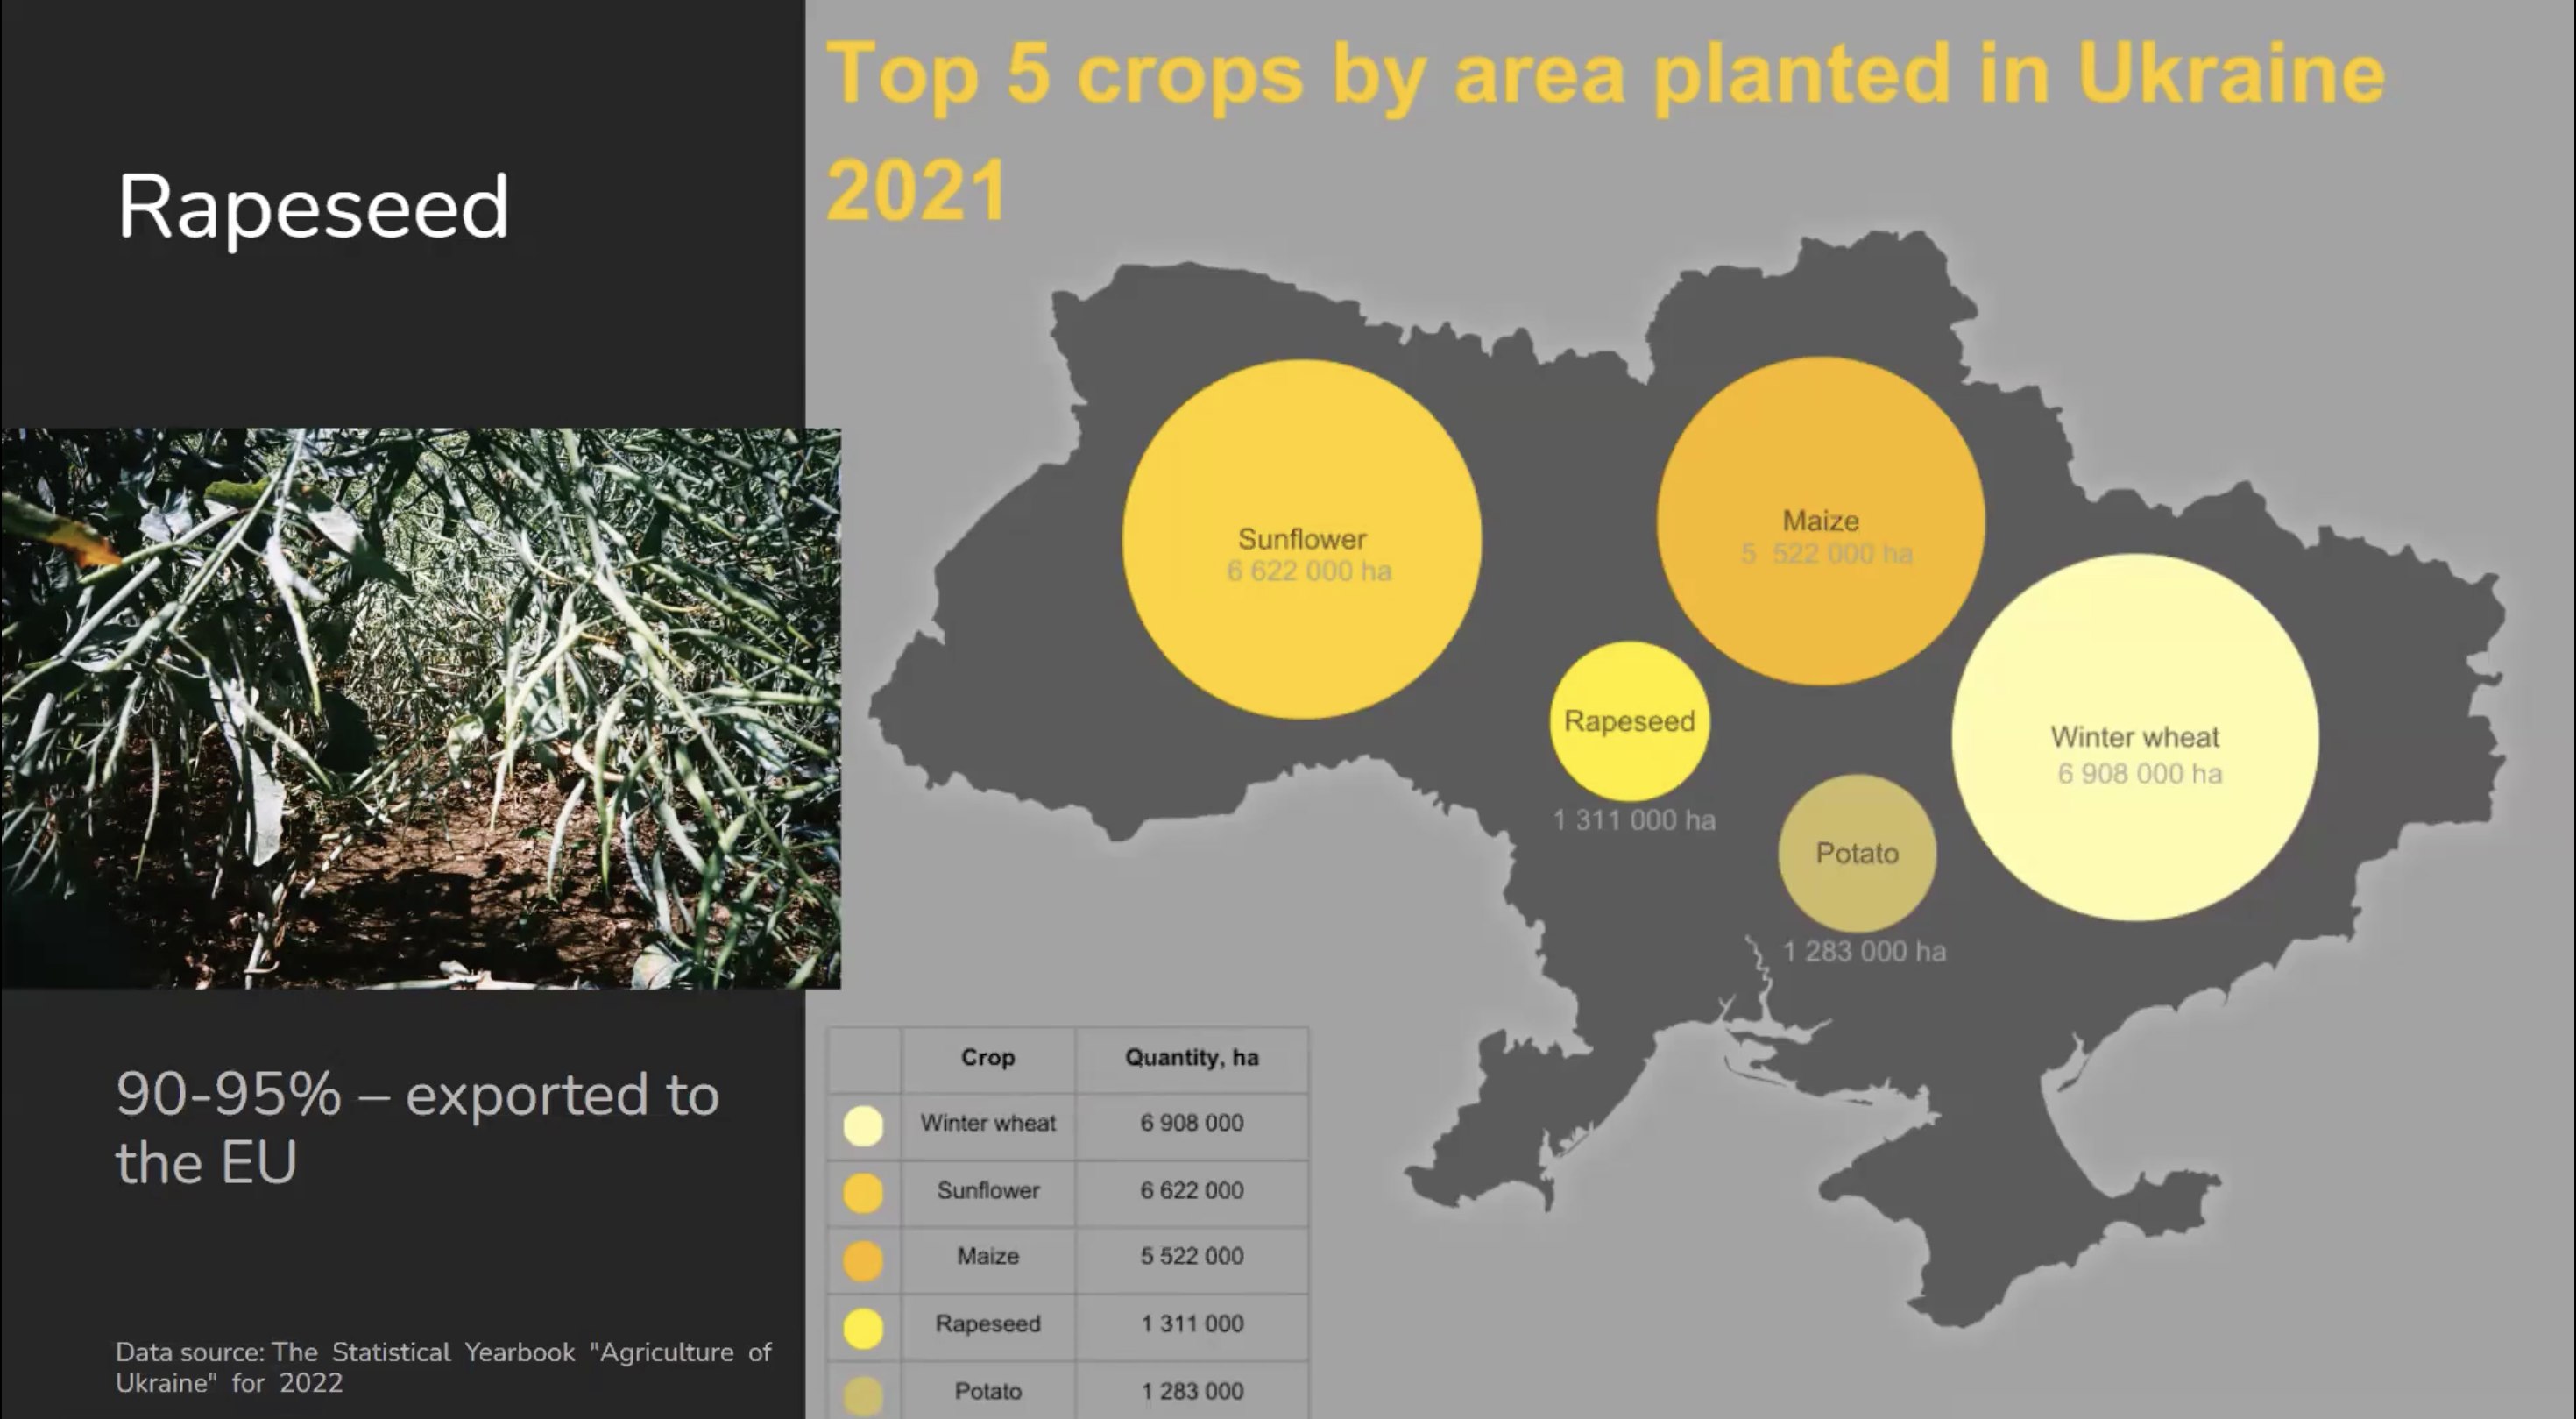Viewport: 2576px width, 1419px height.
Task: Click the '2021' year in the title
Action: coord(916,190)
